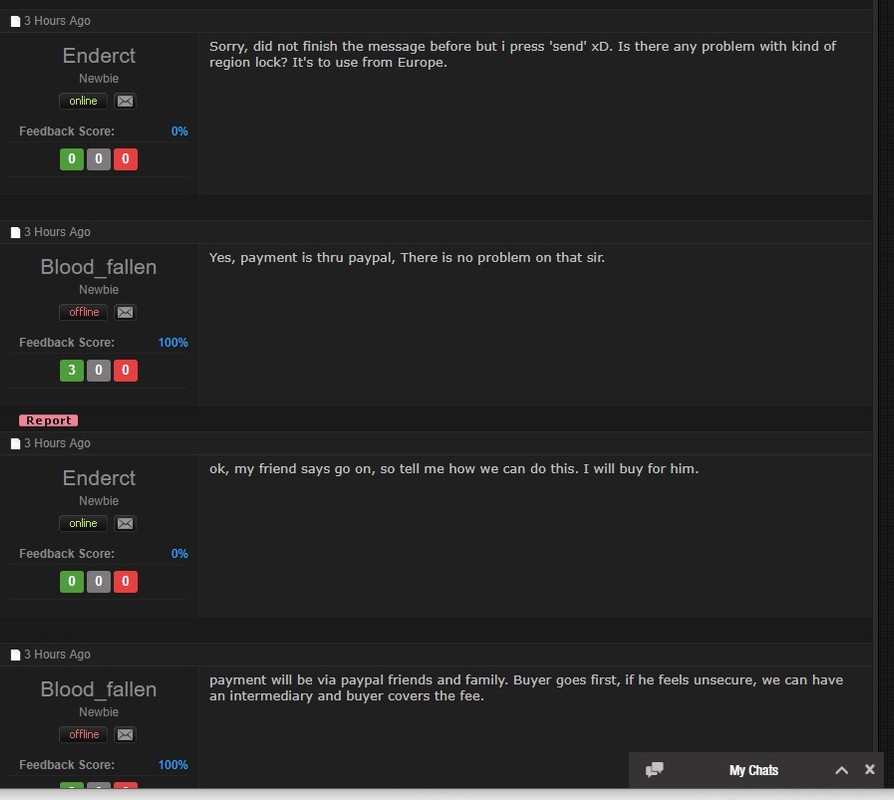Click the red negative feedback count on the first Enderct post
Image resolution: width=894 pixels, height=800 pixels.
pyautogui.click(x=125, y=159)
